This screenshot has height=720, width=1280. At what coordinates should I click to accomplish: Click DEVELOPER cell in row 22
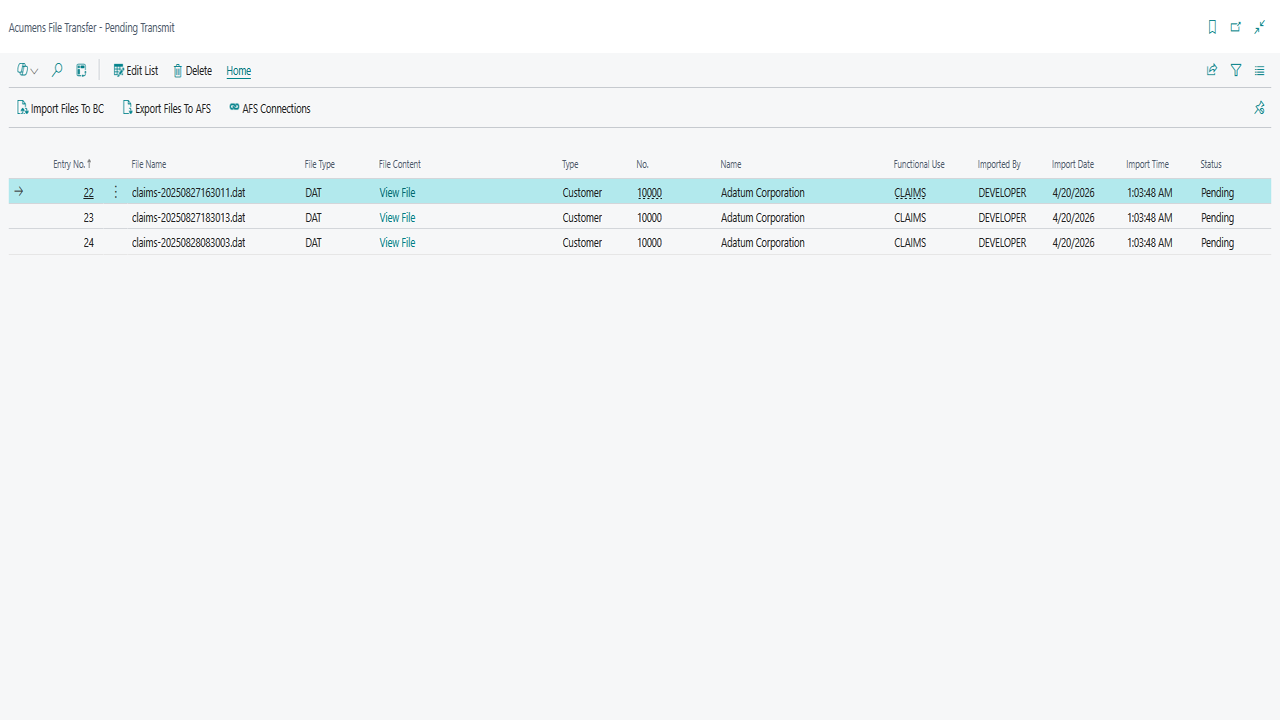point(1002,193)
